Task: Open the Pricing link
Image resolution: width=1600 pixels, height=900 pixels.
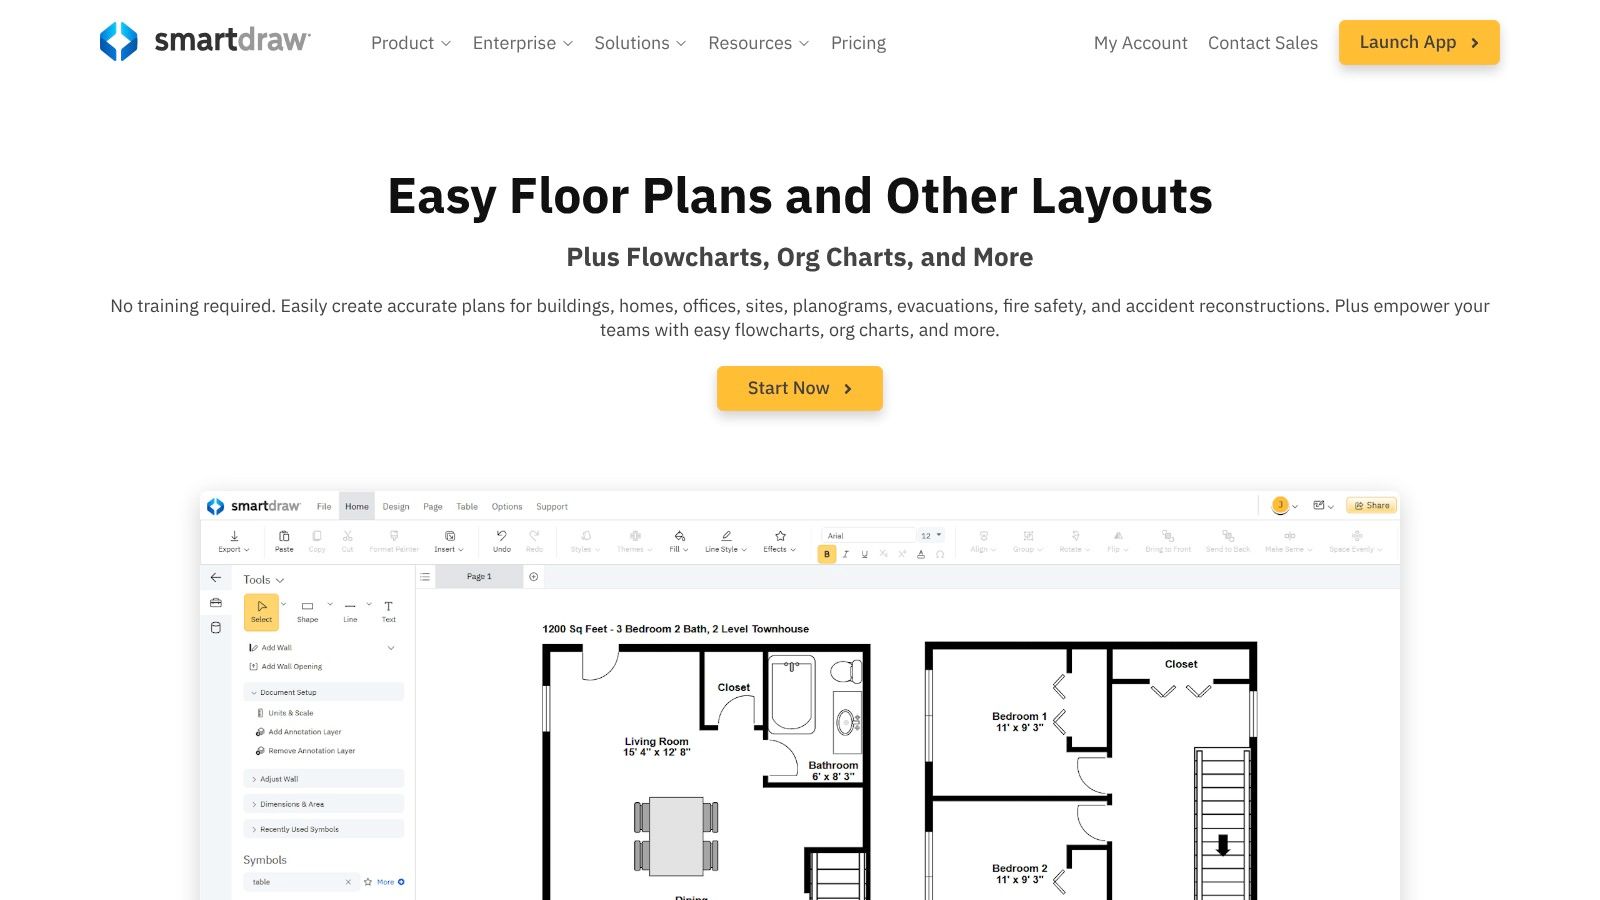Action: [858, 43]
